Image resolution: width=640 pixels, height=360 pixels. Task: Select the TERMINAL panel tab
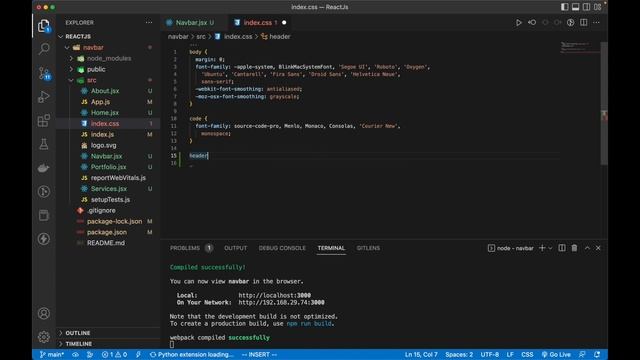(x=331, y=248)
